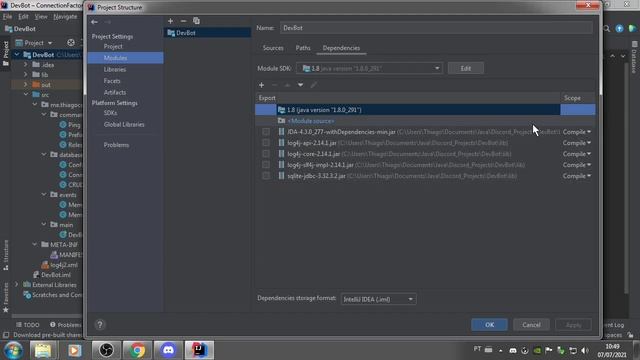640x360 pixels.
Task: Click the Edit SDK button
Action: 466,68
